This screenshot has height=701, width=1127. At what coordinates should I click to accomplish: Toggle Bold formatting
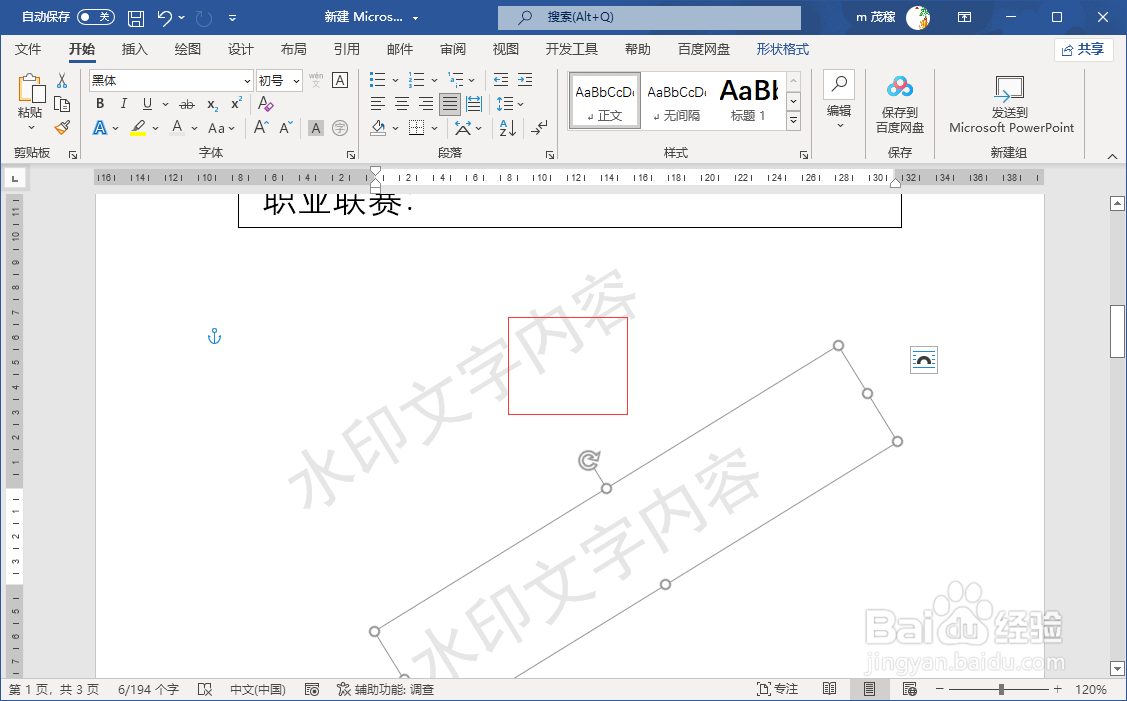tap(100, 104)
